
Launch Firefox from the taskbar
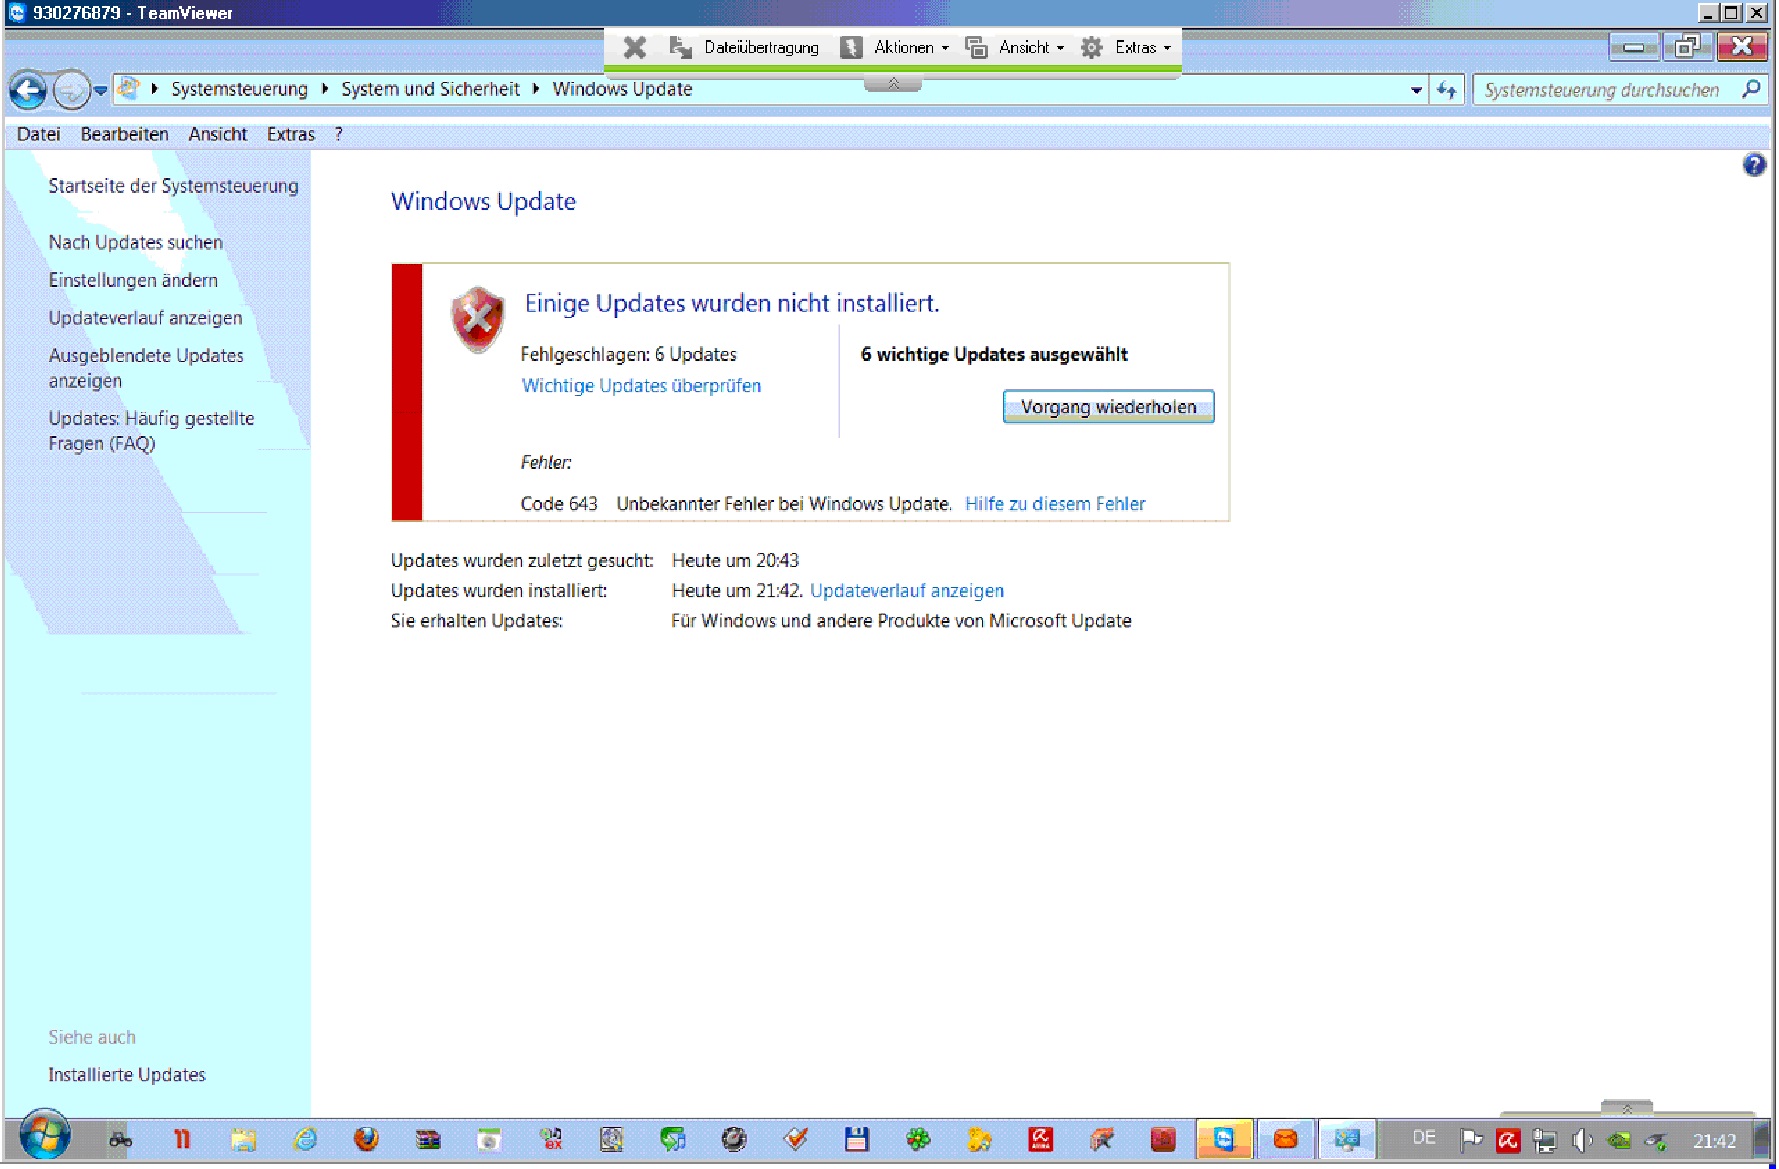pos(366,1139)
